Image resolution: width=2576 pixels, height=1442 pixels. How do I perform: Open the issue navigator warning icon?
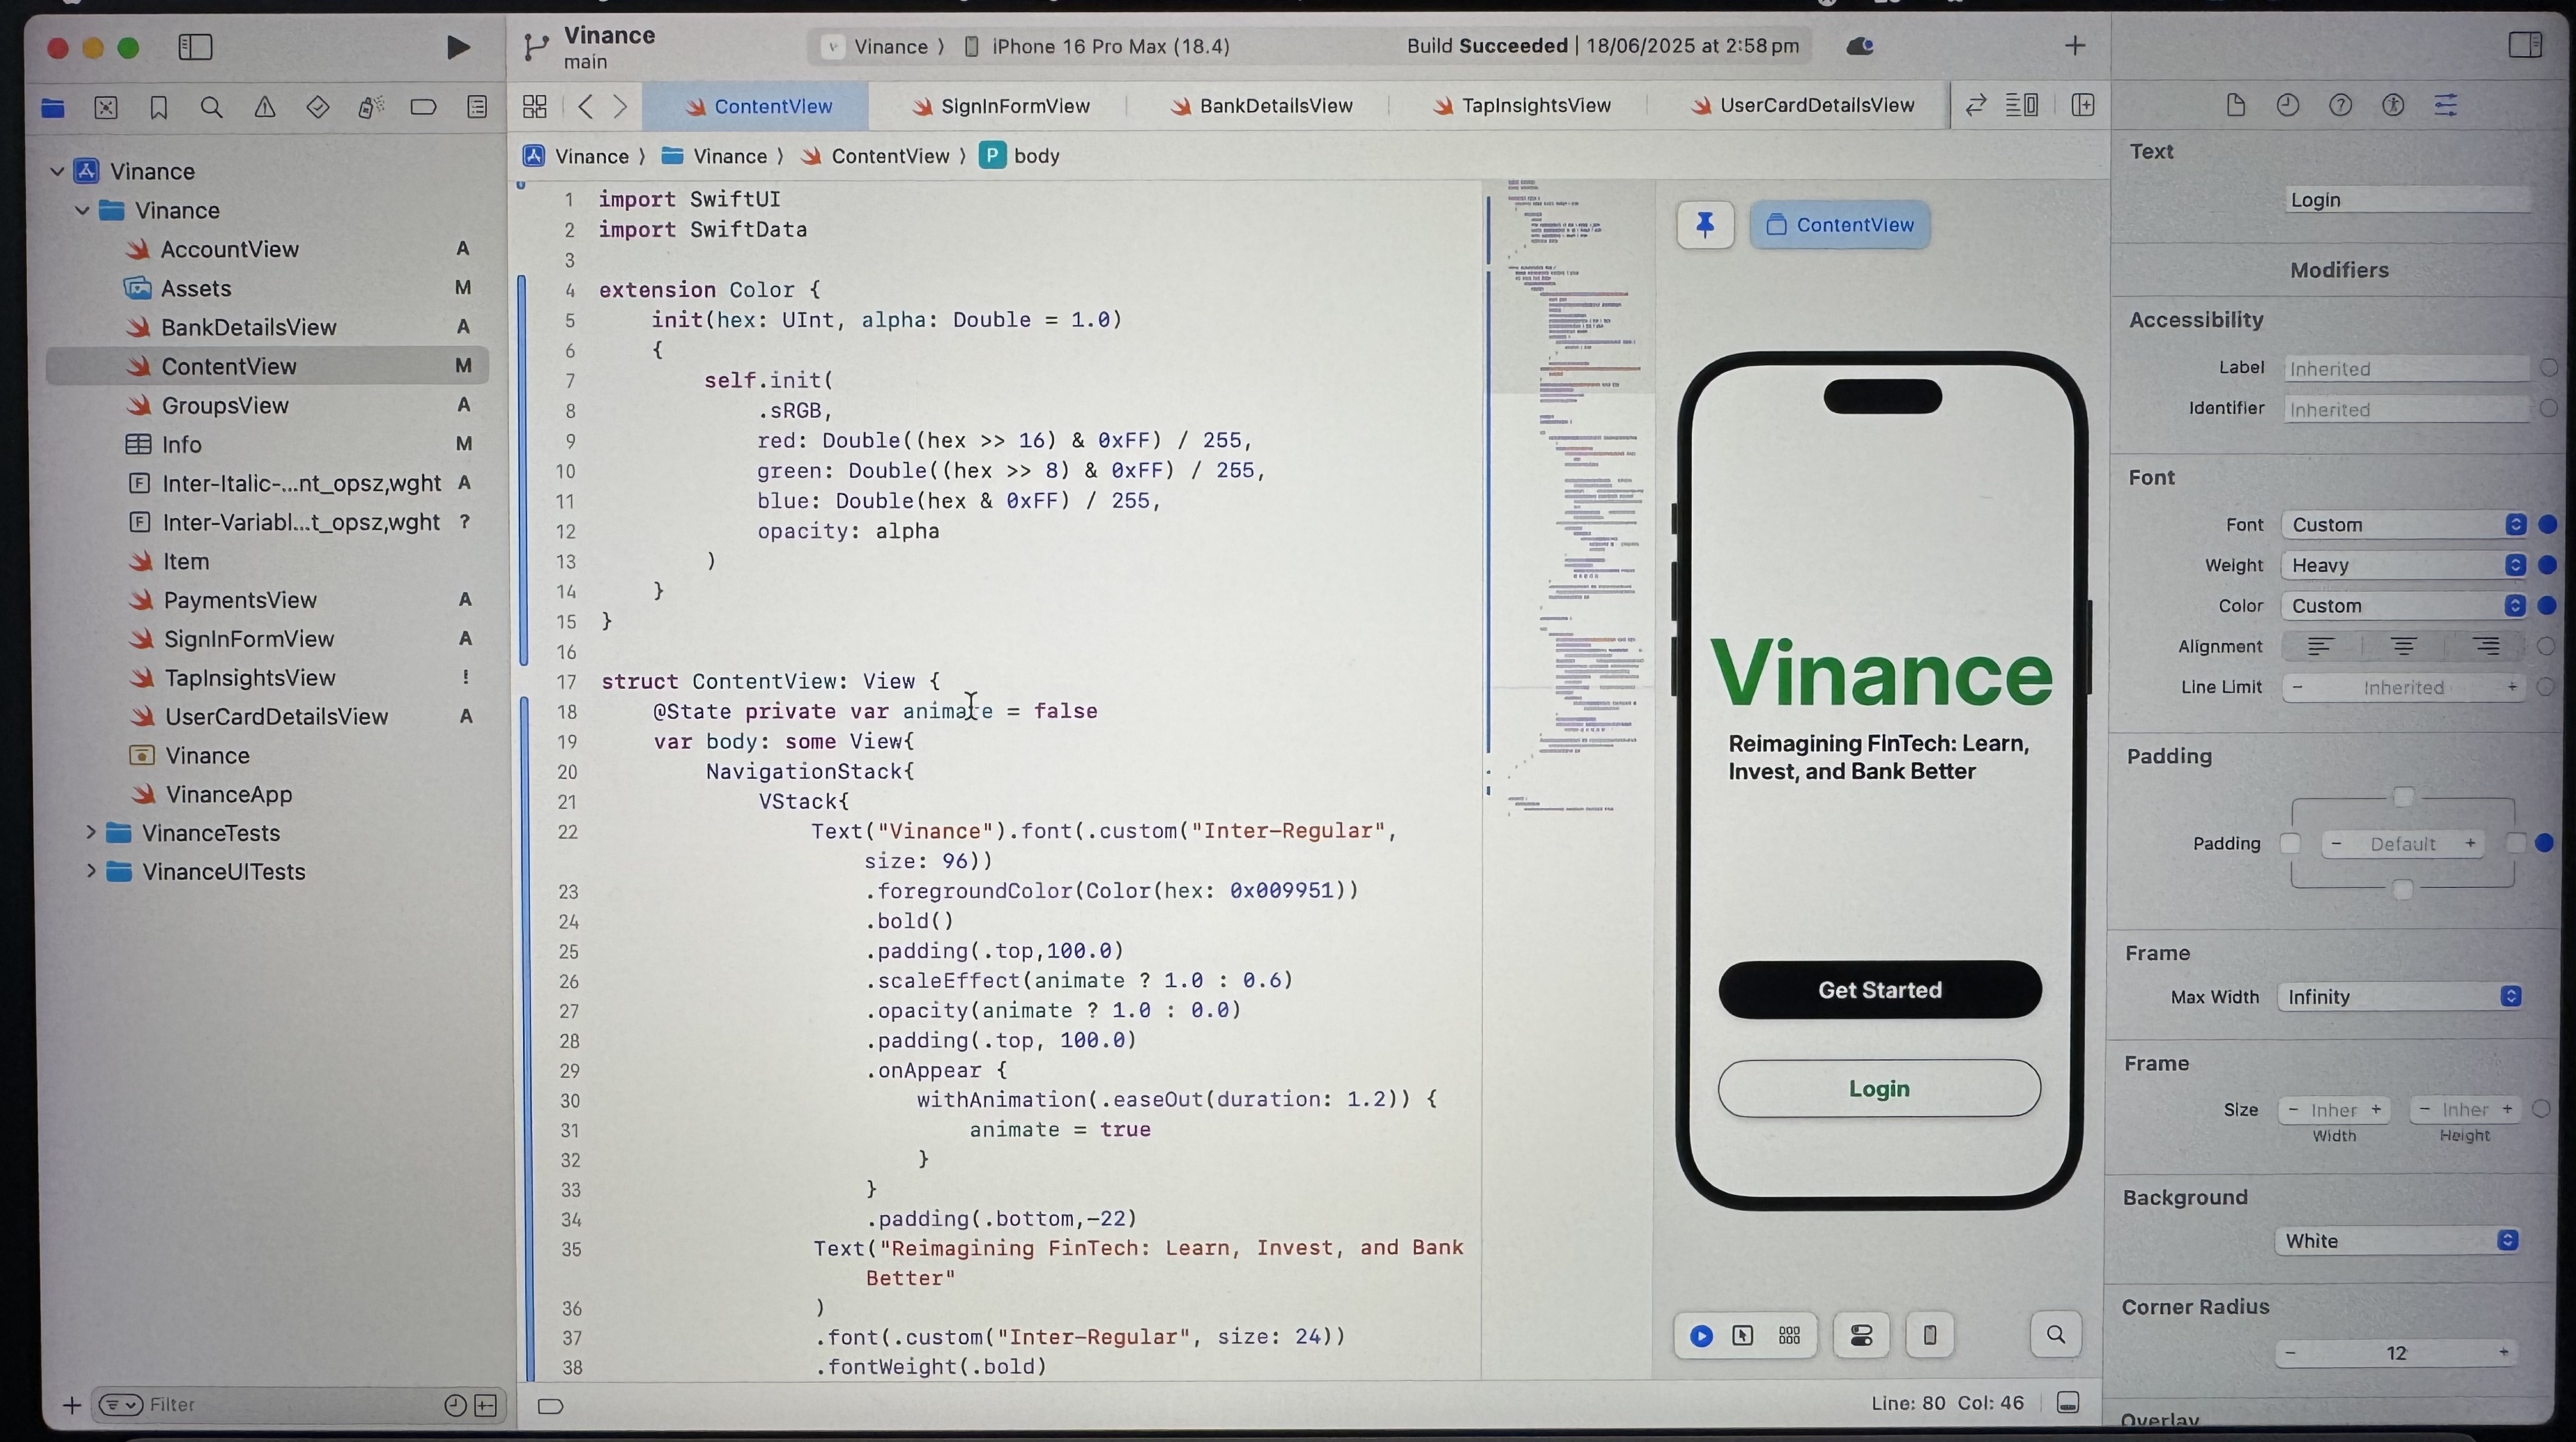pyautogui.click(x=264, y=107)
